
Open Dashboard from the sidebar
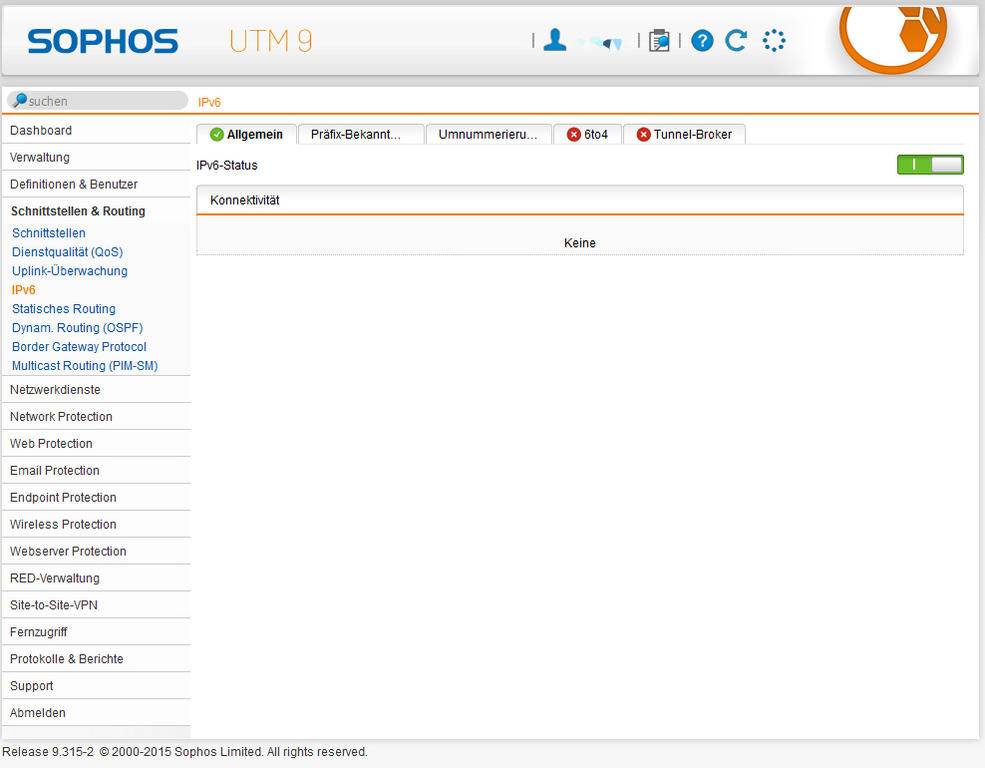coord(41,131)
